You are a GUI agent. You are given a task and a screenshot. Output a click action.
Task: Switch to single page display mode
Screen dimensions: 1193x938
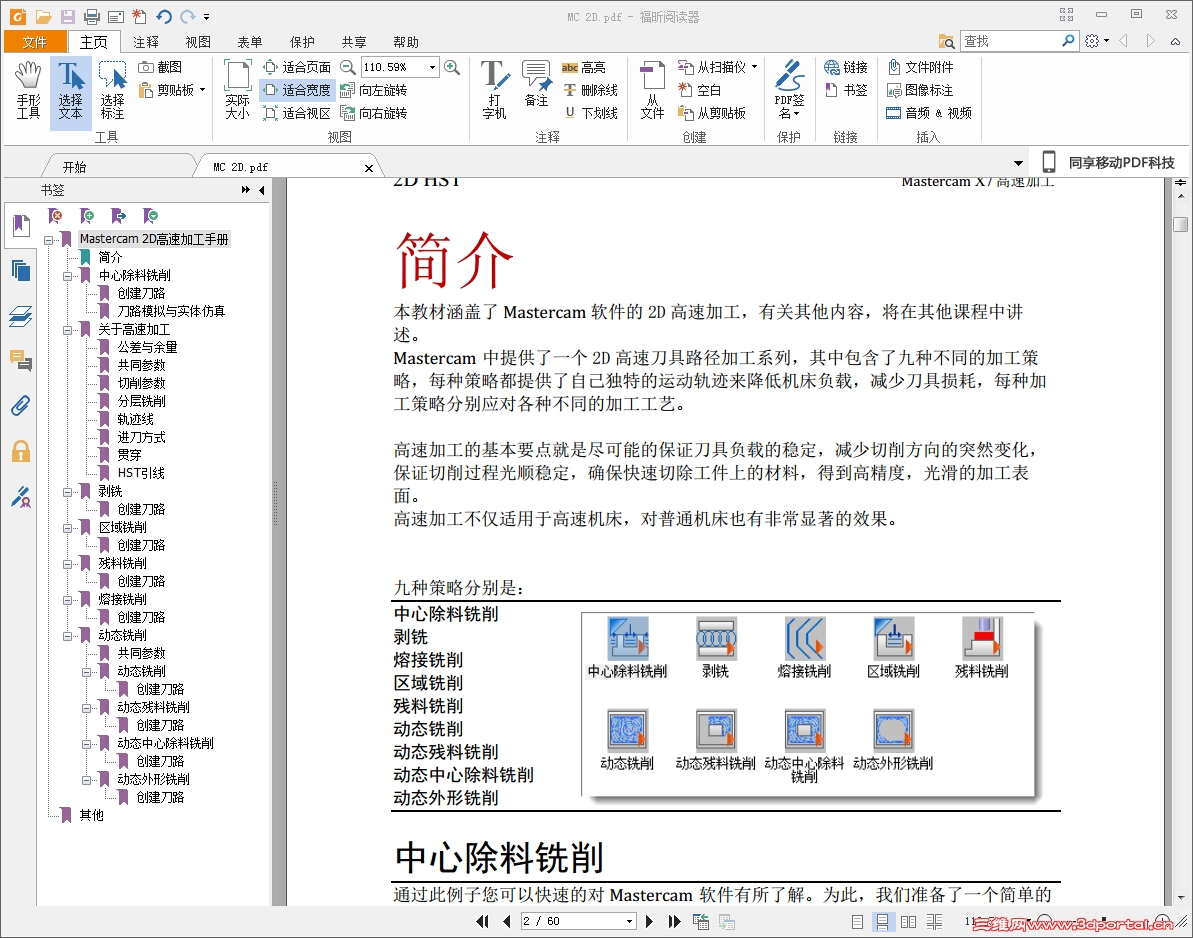click(x=857, y=921)
